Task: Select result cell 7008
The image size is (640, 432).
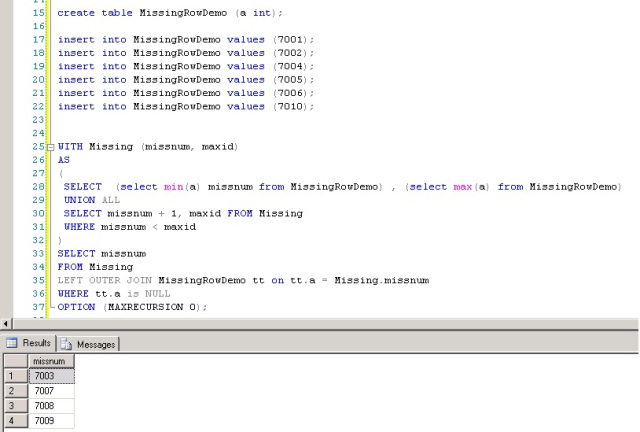Action: 51,405
